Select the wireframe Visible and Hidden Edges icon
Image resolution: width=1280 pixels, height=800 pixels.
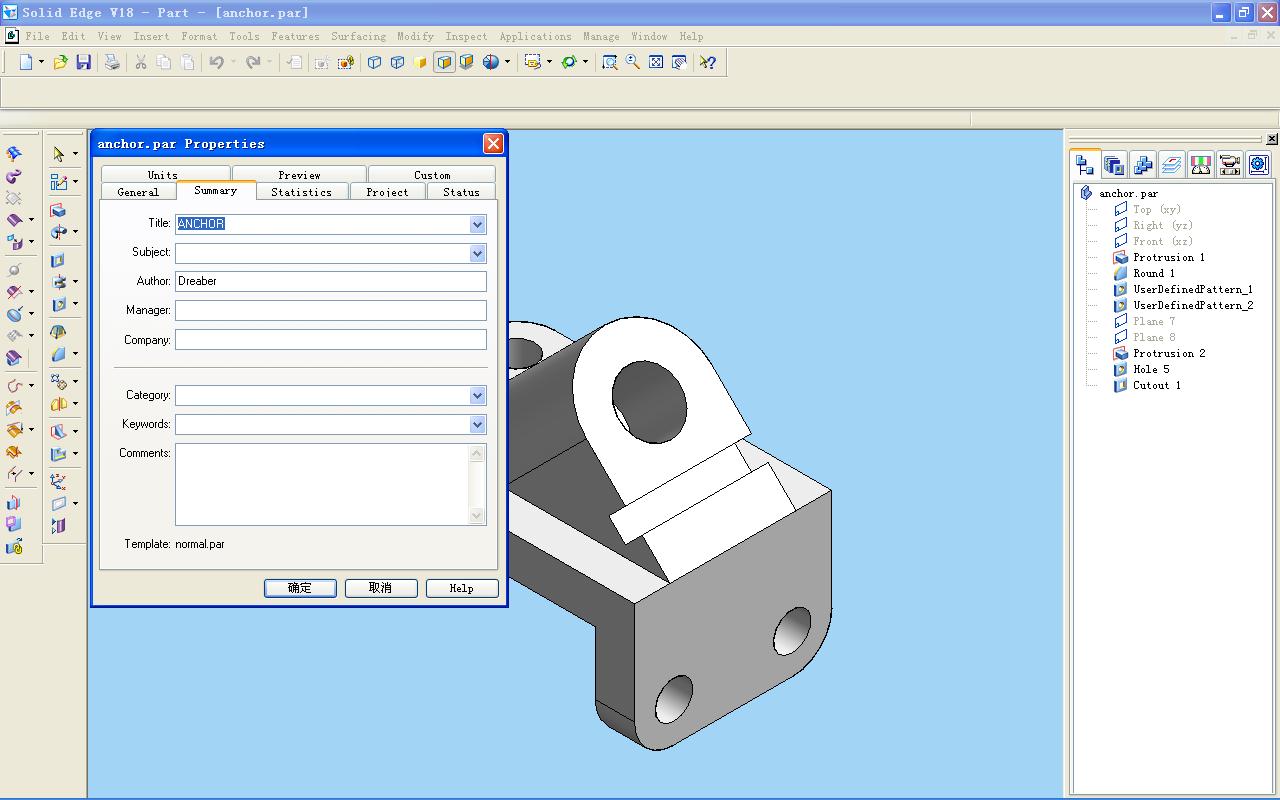point(398,62)
